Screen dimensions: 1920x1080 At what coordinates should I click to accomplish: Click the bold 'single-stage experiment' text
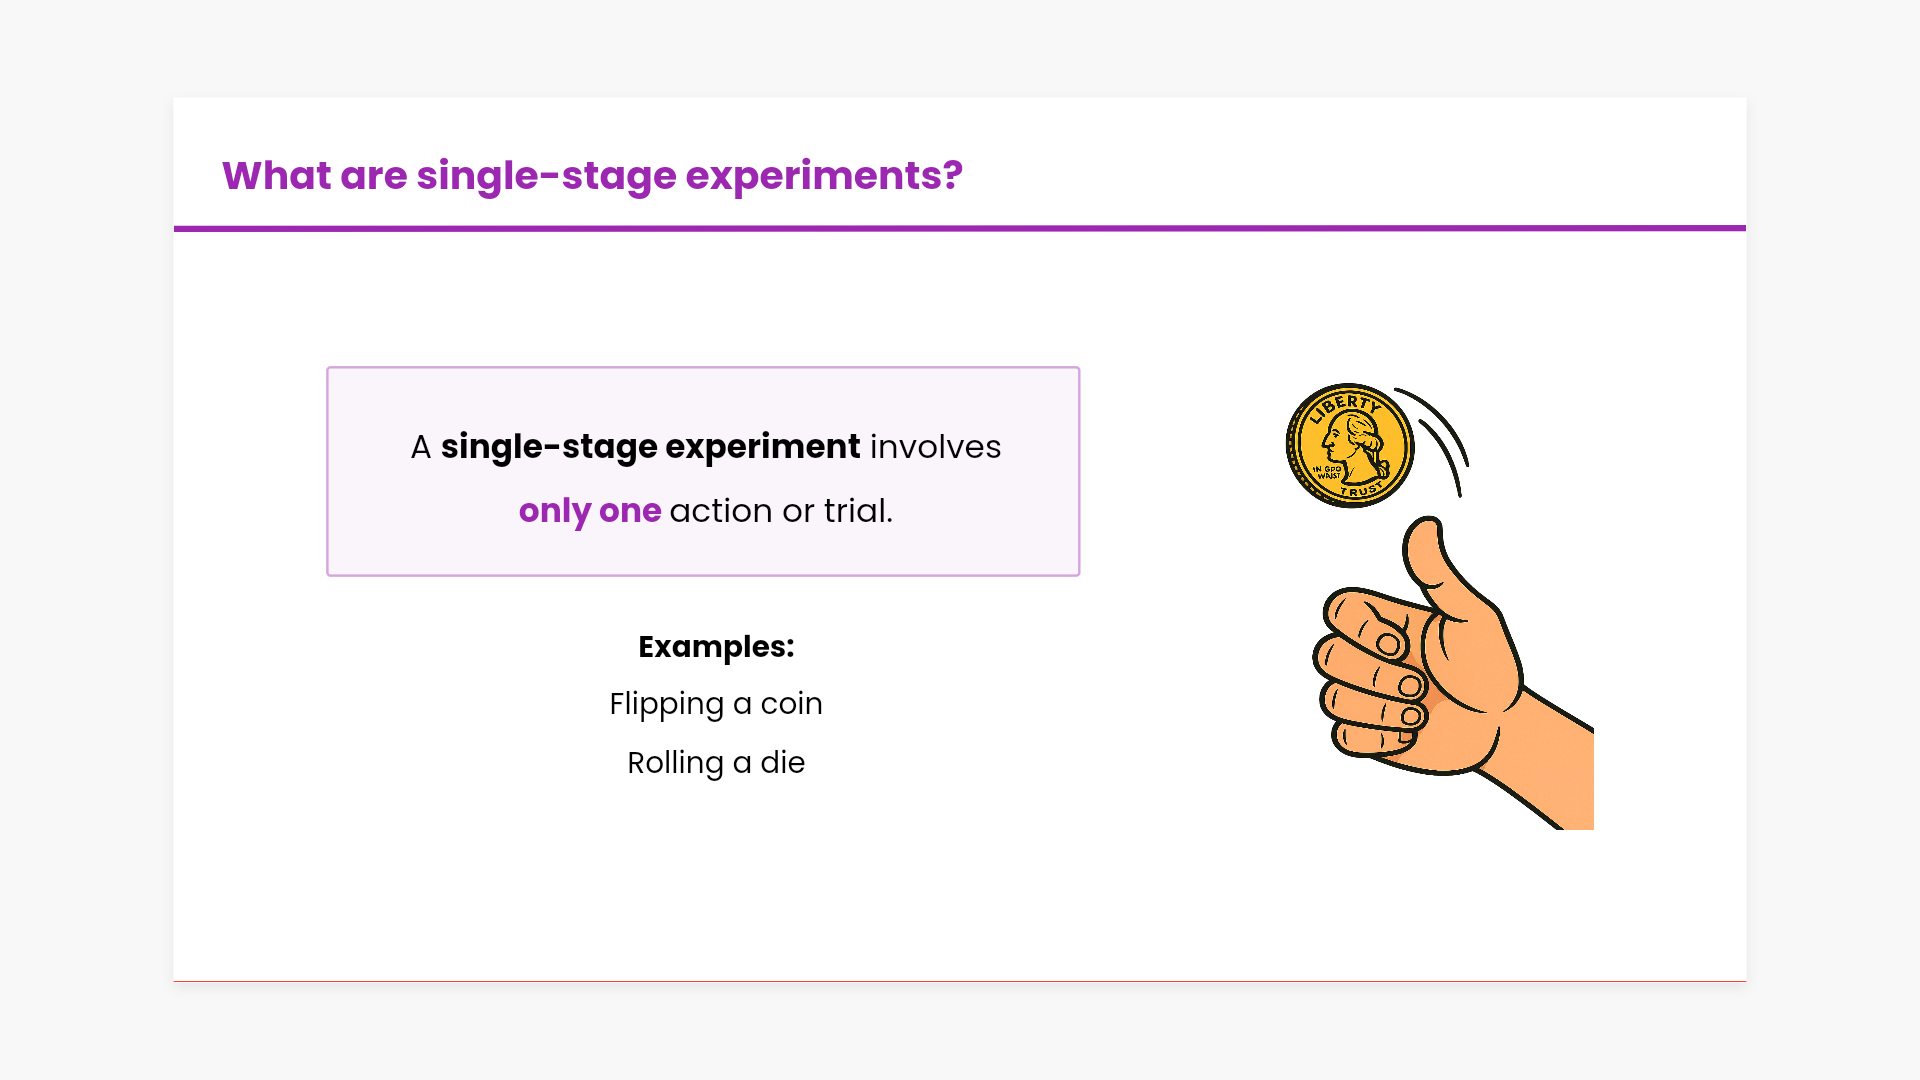point(650,447)
